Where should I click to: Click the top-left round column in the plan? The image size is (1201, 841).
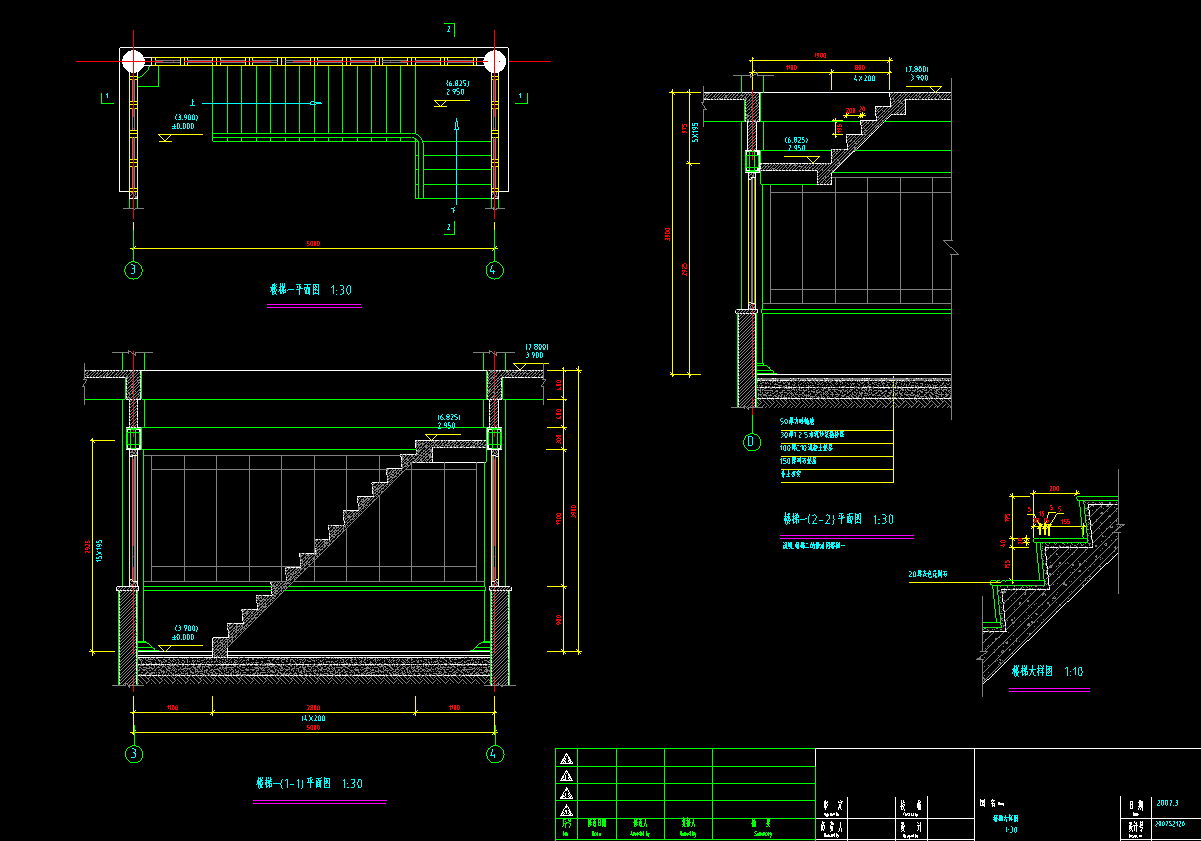[x=133, y=61]
